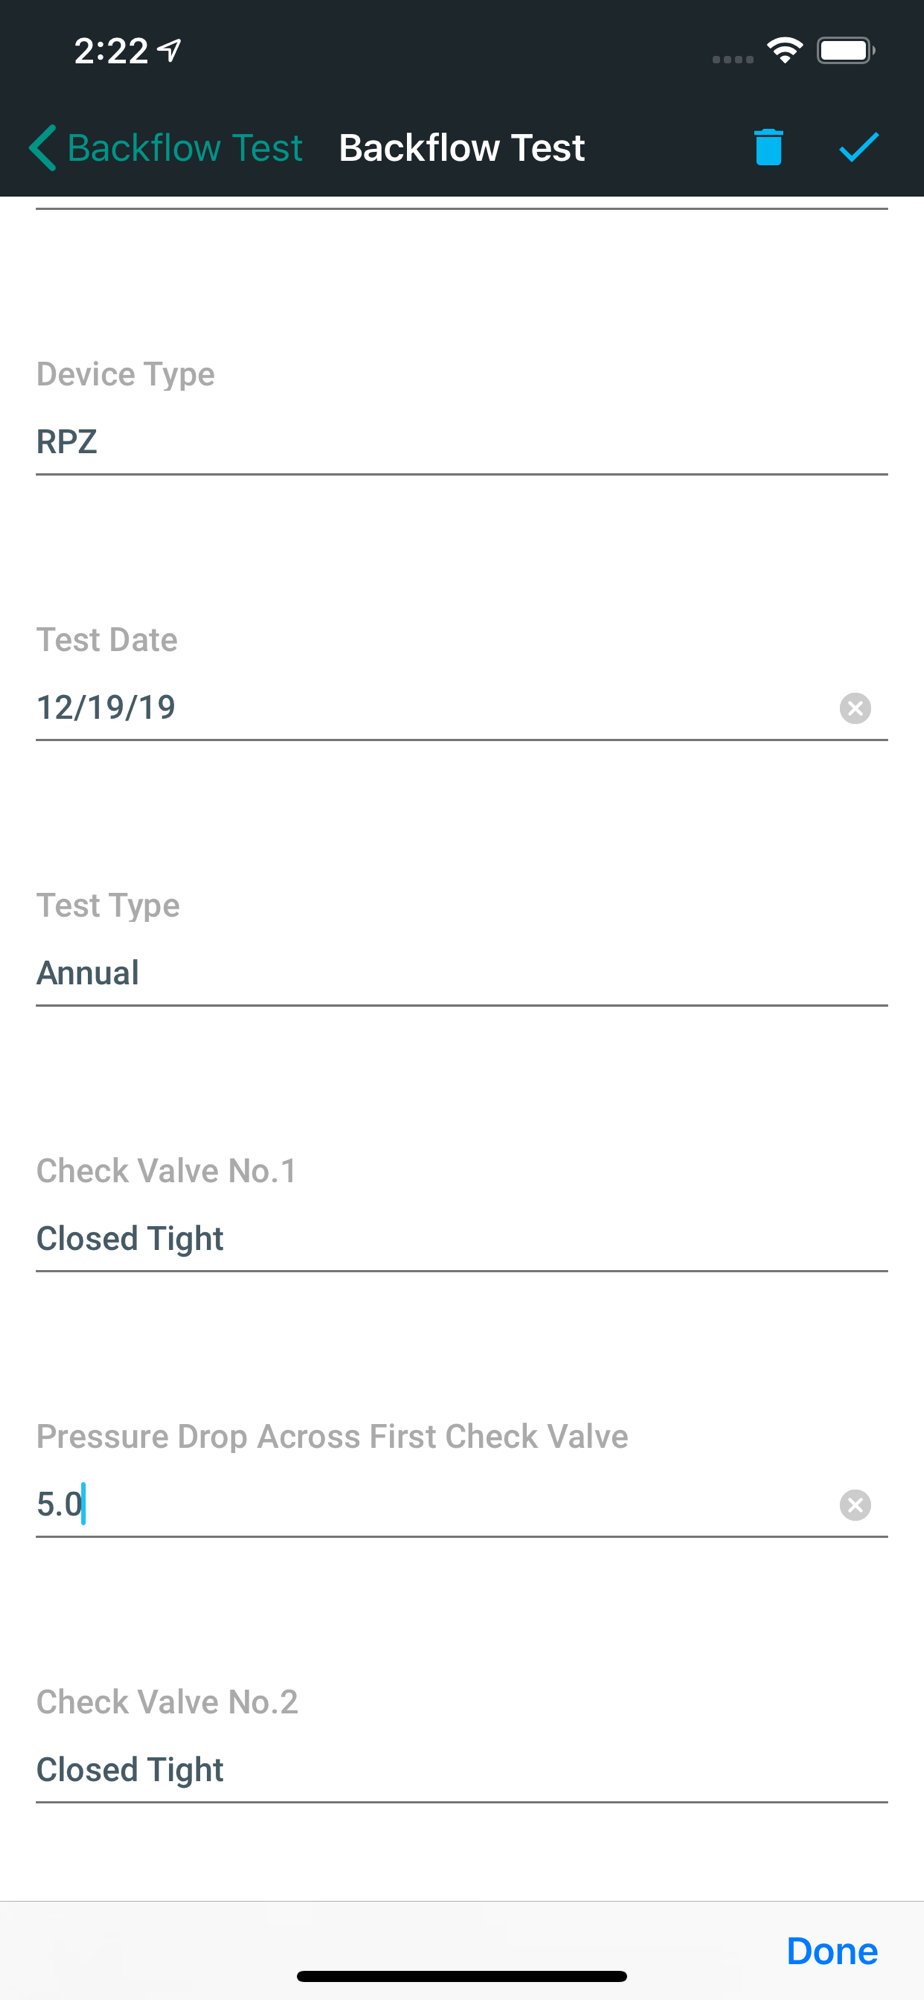Go back via Backflow Test link
The height and width of the screenshot is (2000, 924).
pos(184,148)
